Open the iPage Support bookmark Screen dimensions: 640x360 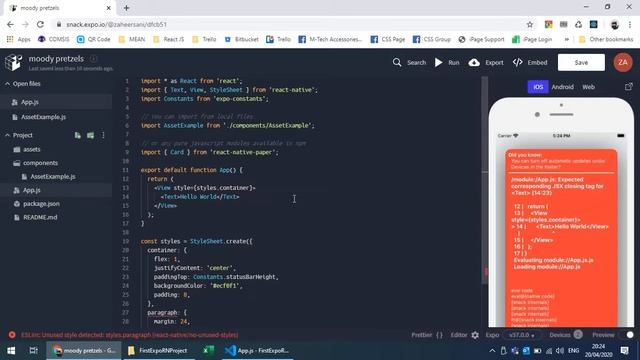point(481,39)
